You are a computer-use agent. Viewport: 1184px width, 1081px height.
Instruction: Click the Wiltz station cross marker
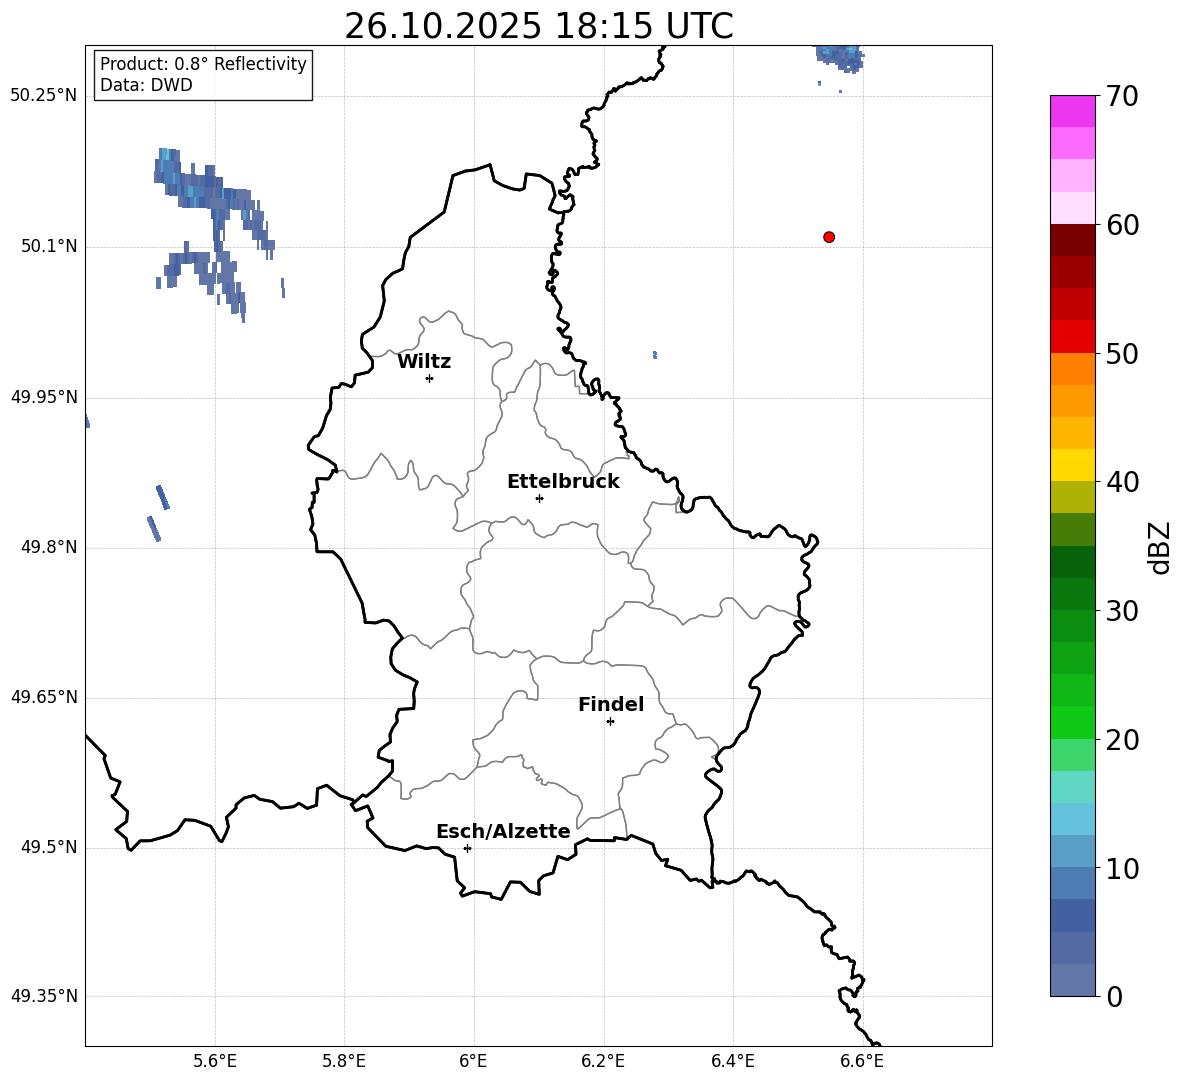[430, 378]
